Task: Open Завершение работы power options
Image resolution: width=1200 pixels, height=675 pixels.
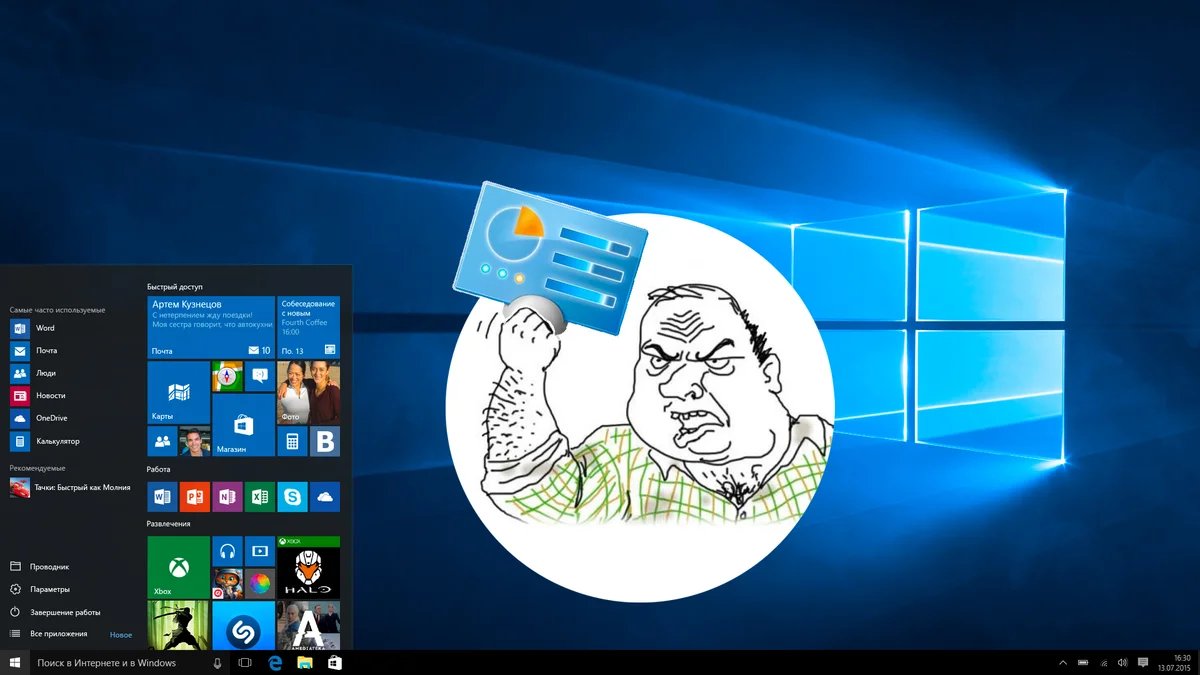Action: (65, 612)
